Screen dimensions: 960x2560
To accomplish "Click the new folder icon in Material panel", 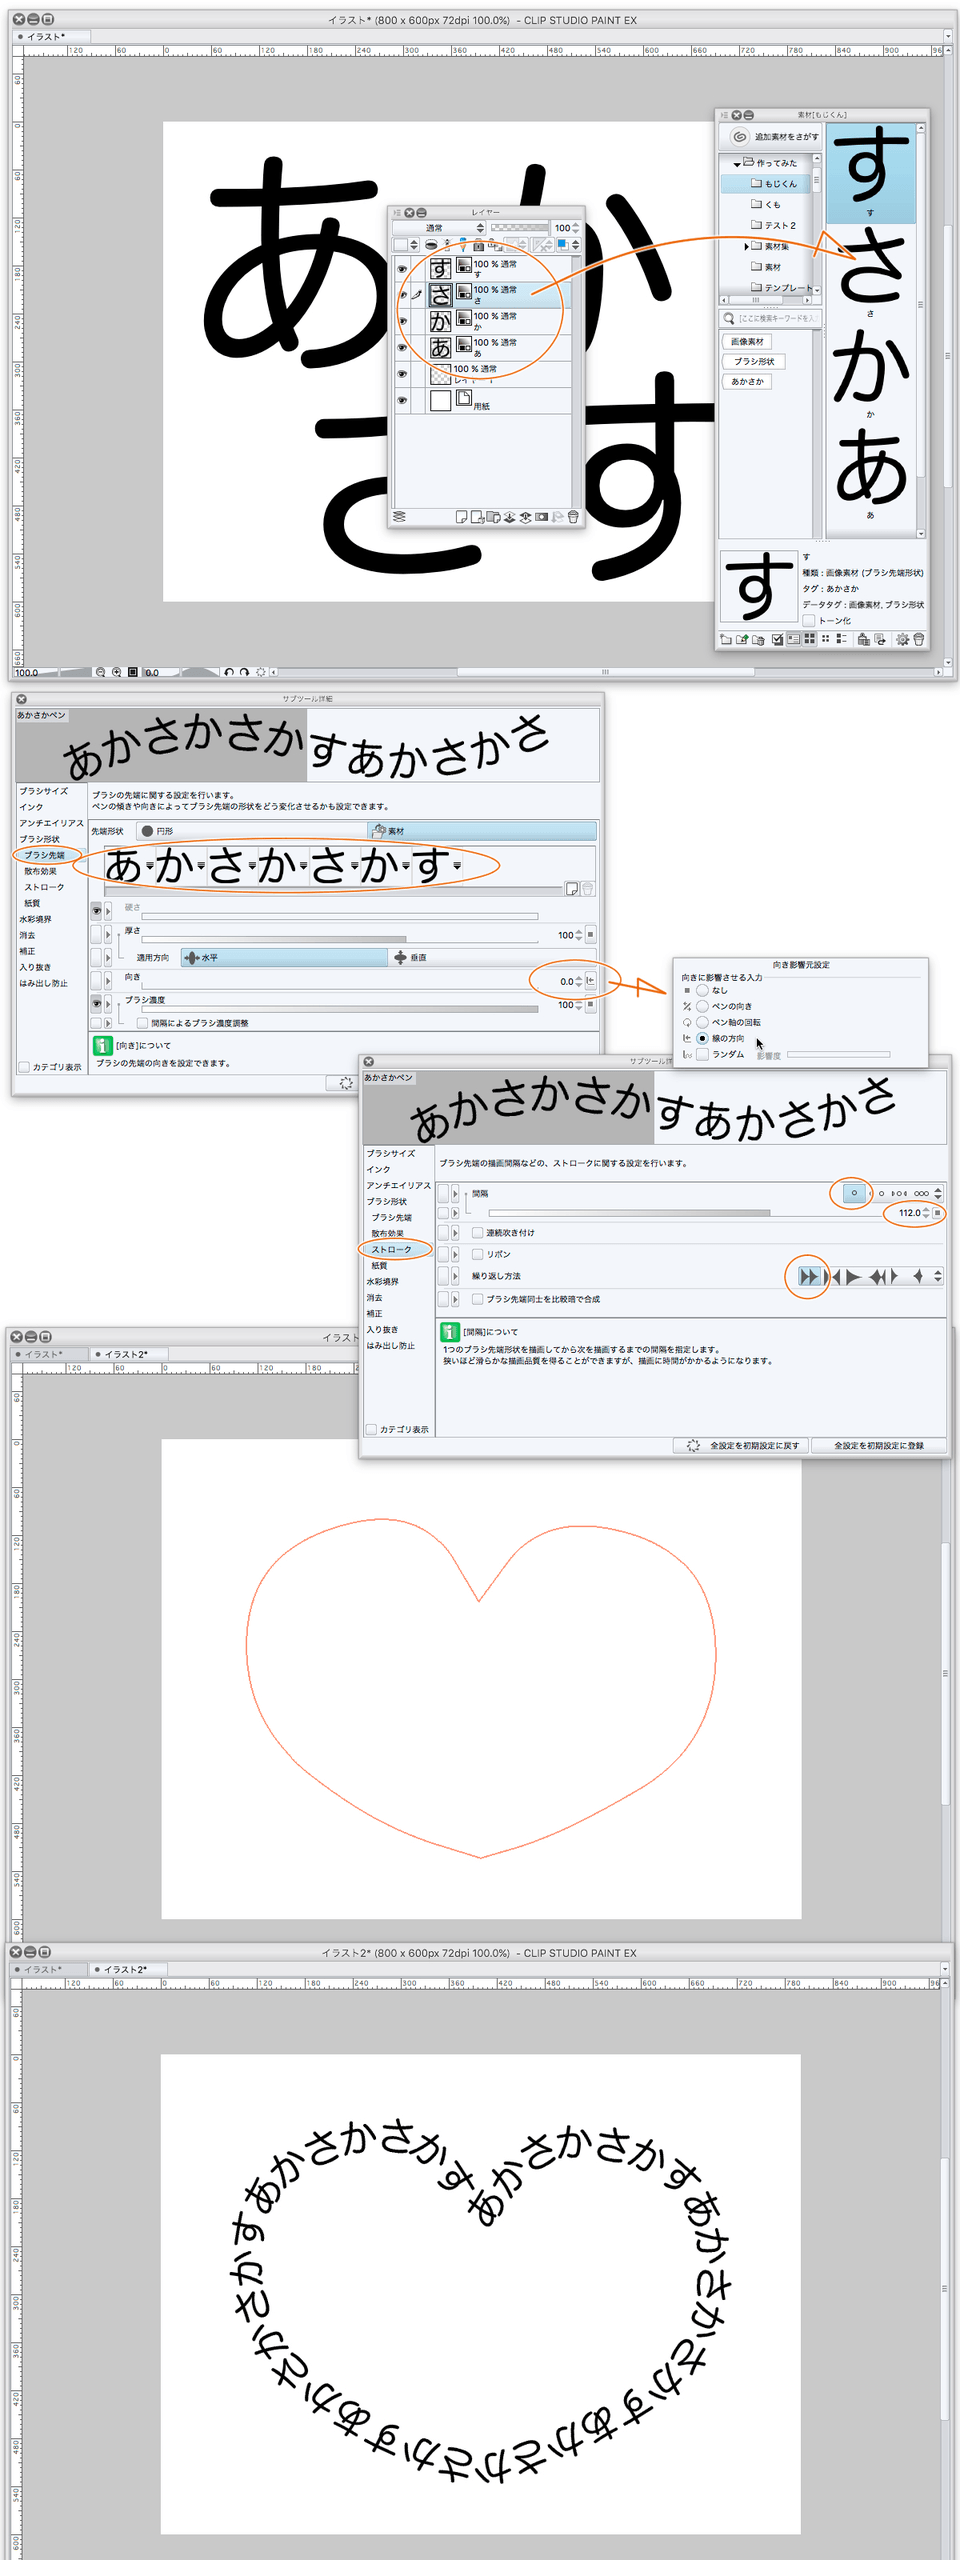I will pos(726,639).
